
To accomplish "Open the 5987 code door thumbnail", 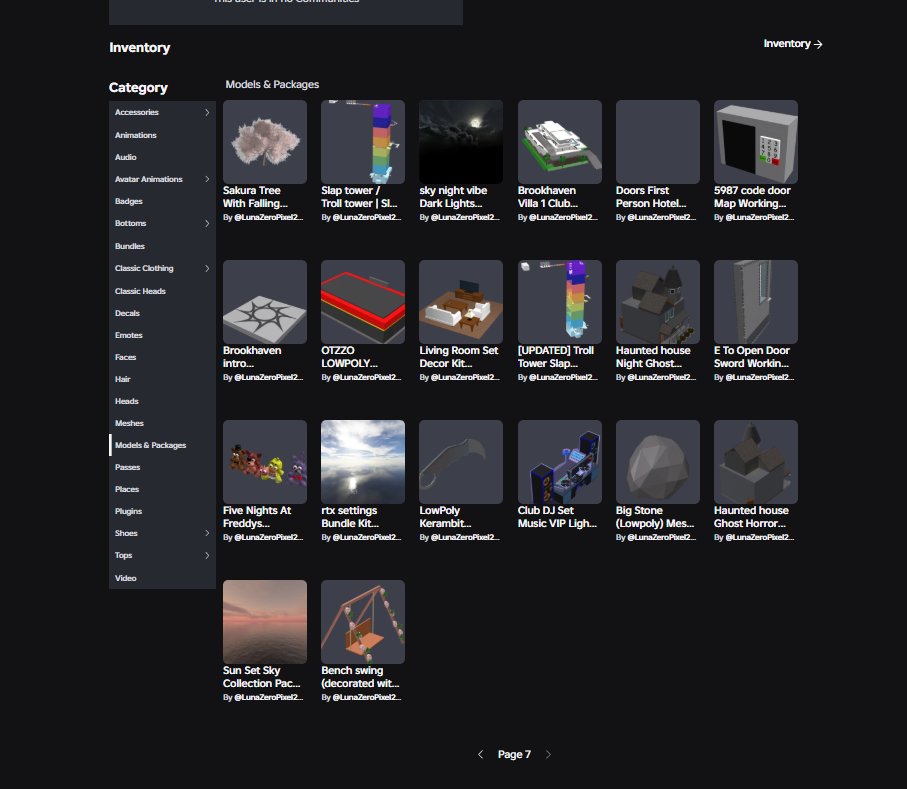I will pyautogui.click(x=756, y=142).
